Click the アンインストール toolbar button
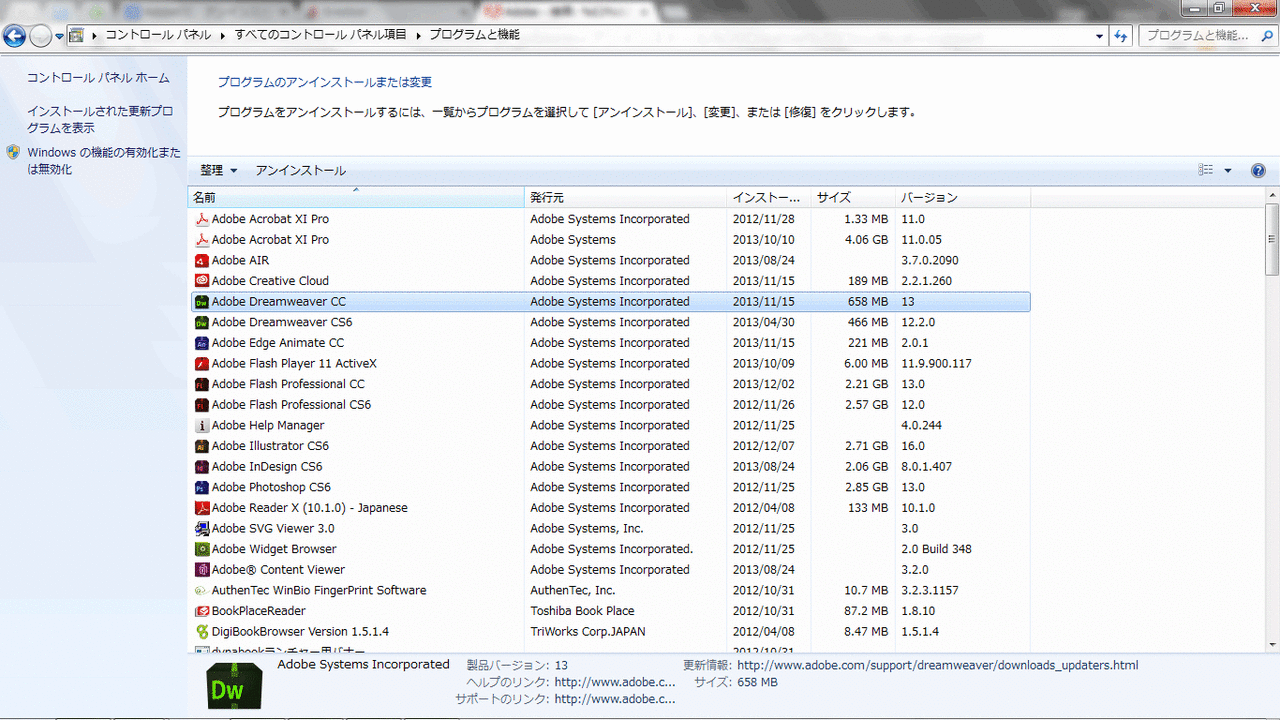 pyautogui.click(x=301, y=171)
